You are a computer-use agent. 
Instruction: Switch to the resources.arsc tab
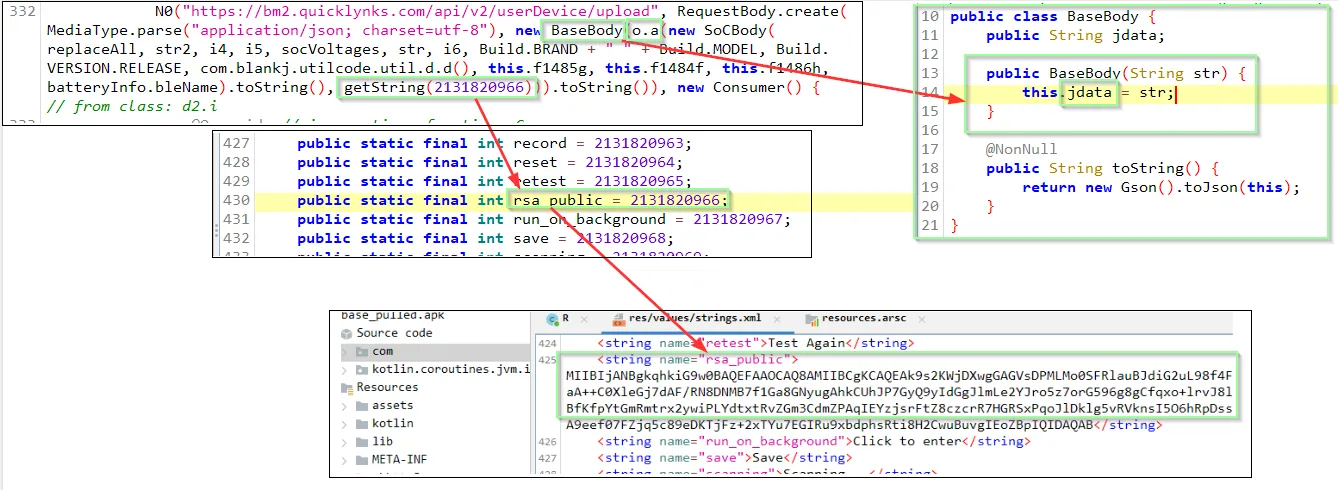tap(862, 319)
